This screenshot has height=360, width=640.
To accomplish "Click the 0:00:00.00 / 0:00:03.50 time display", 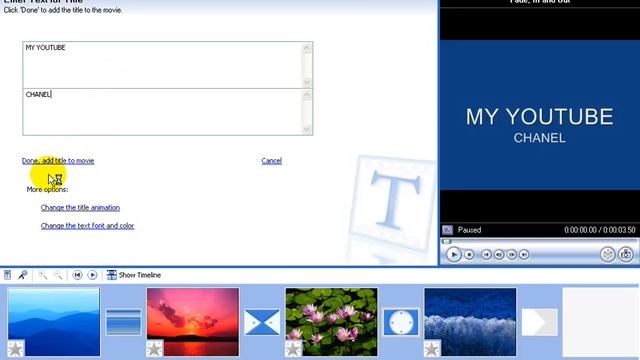I will (600, 230).
